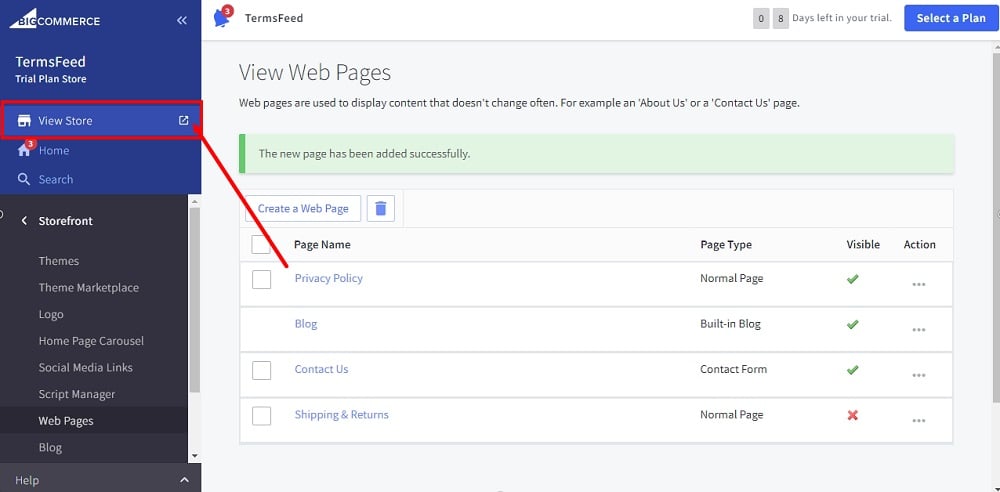This screenshot has height=492, width=1000.
Task: Click the Visible column header
Action: [863, 244]
